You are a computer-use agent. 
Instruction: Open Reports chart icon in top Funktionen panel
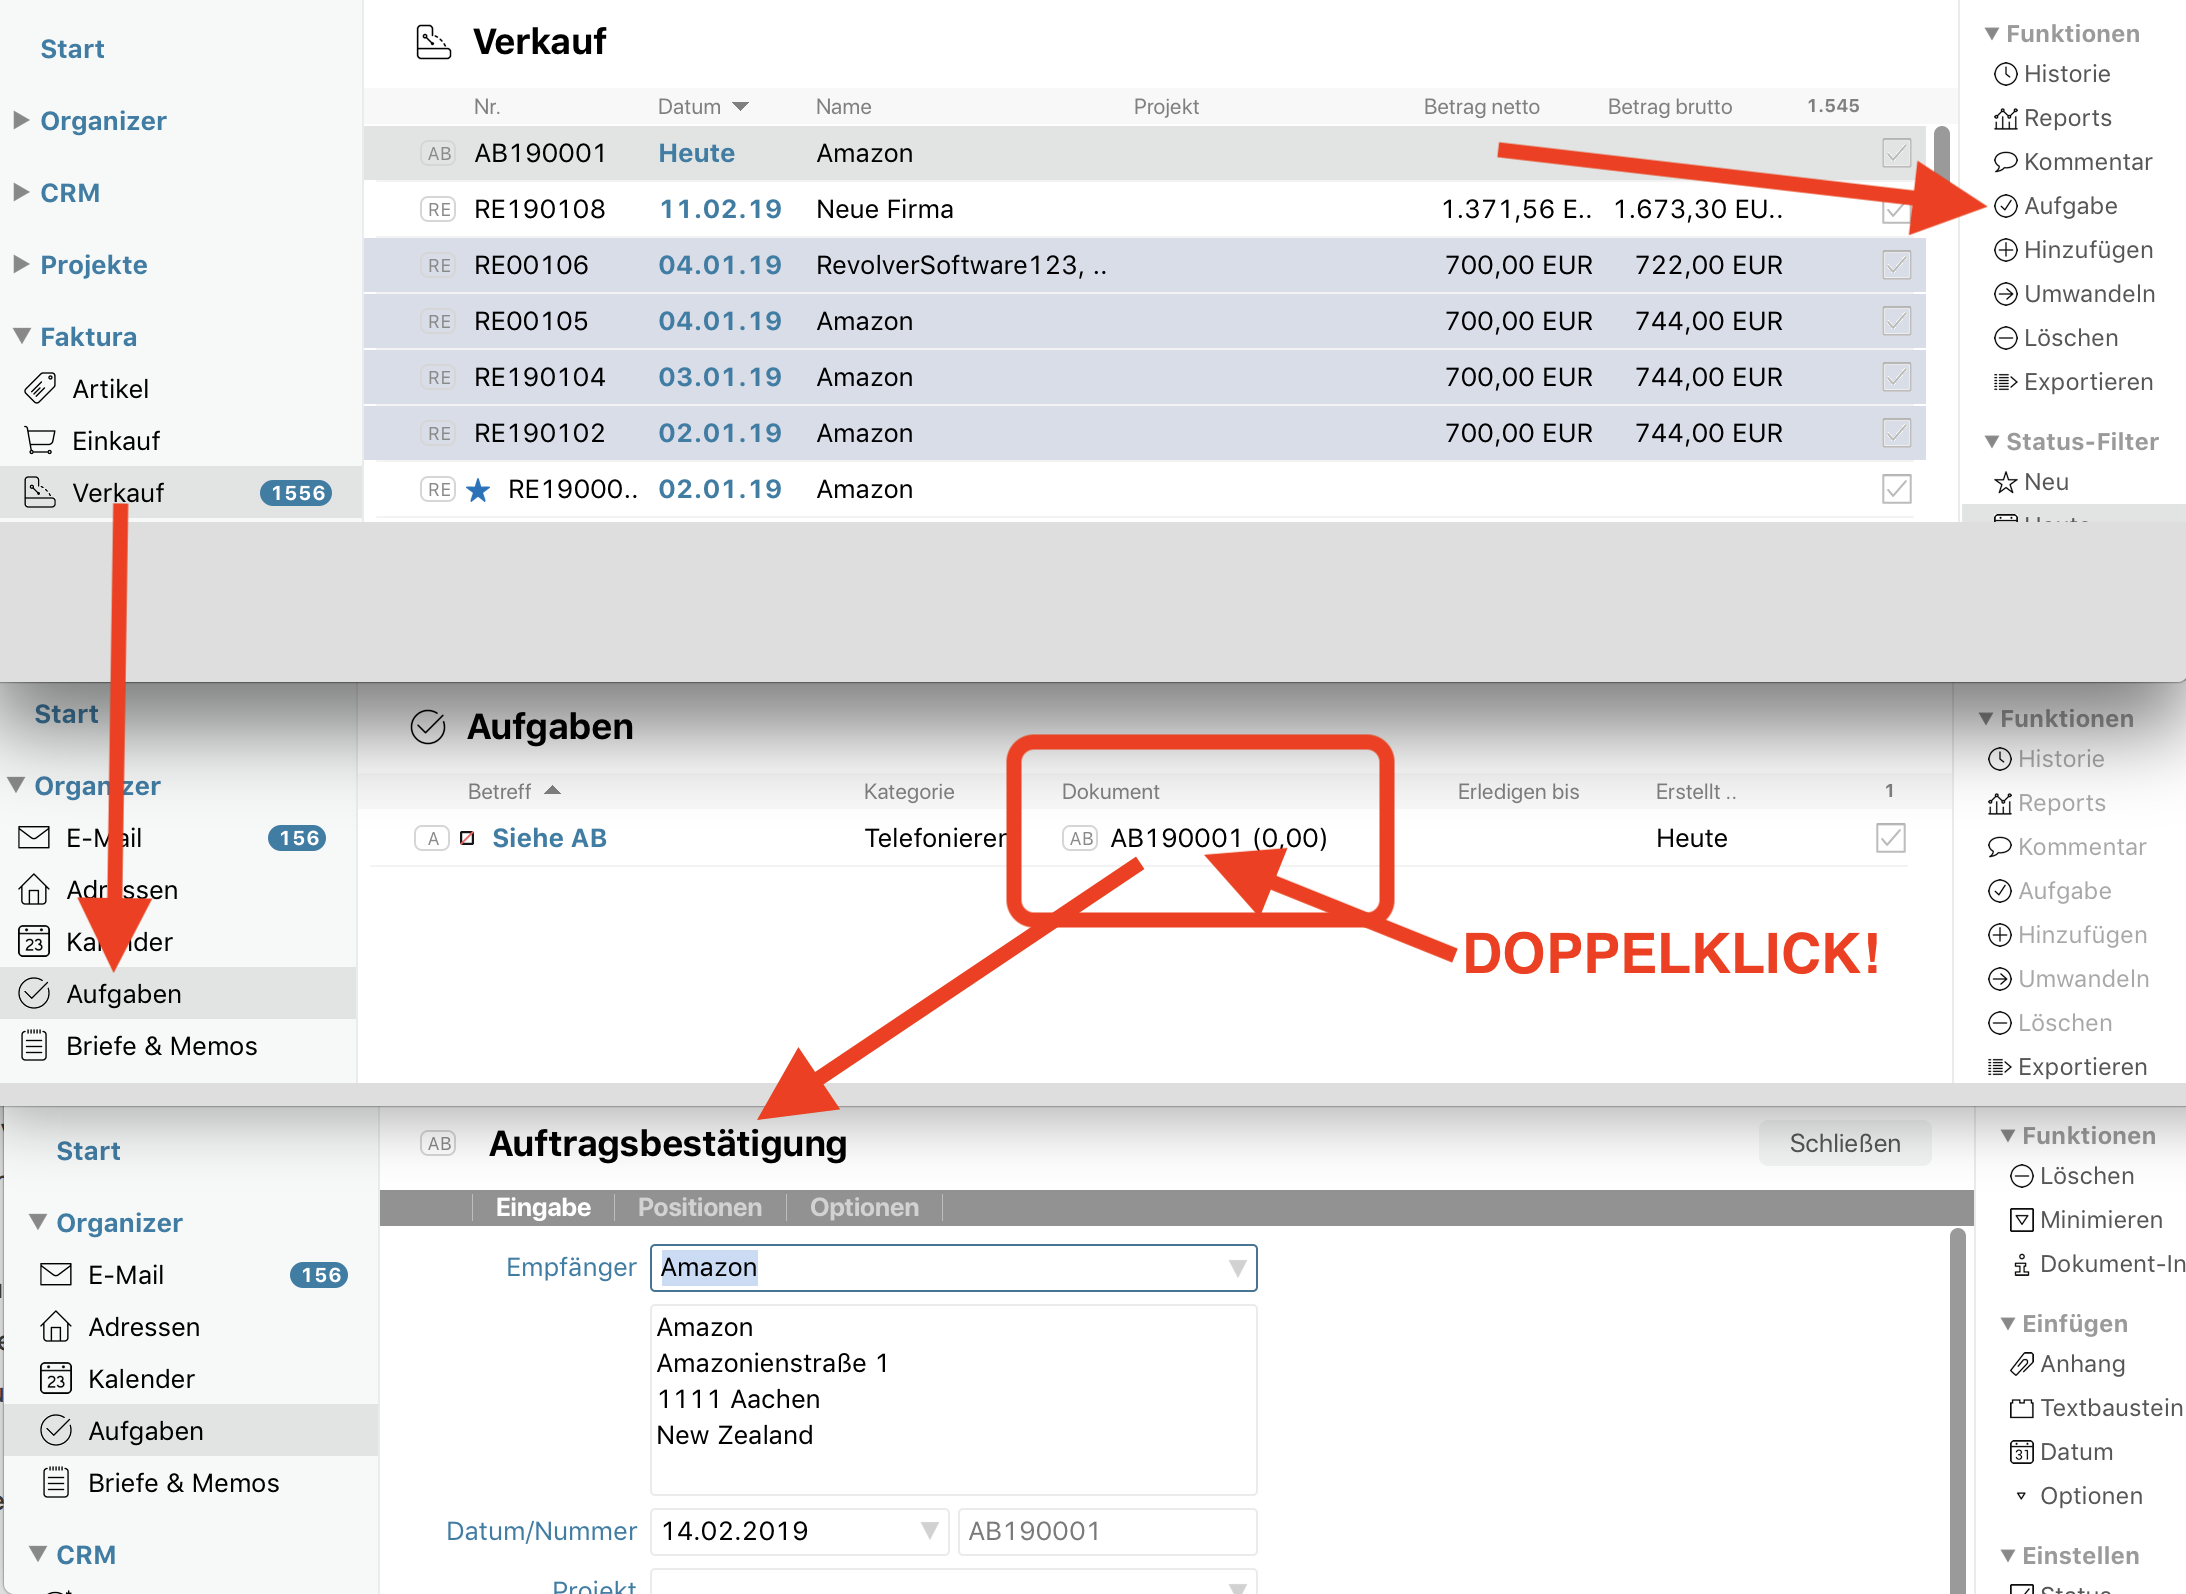2005,118
